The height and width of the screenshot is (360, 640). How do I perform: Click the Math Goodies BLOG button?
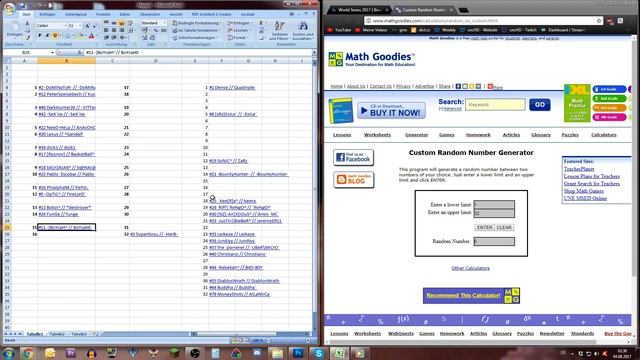353,180
